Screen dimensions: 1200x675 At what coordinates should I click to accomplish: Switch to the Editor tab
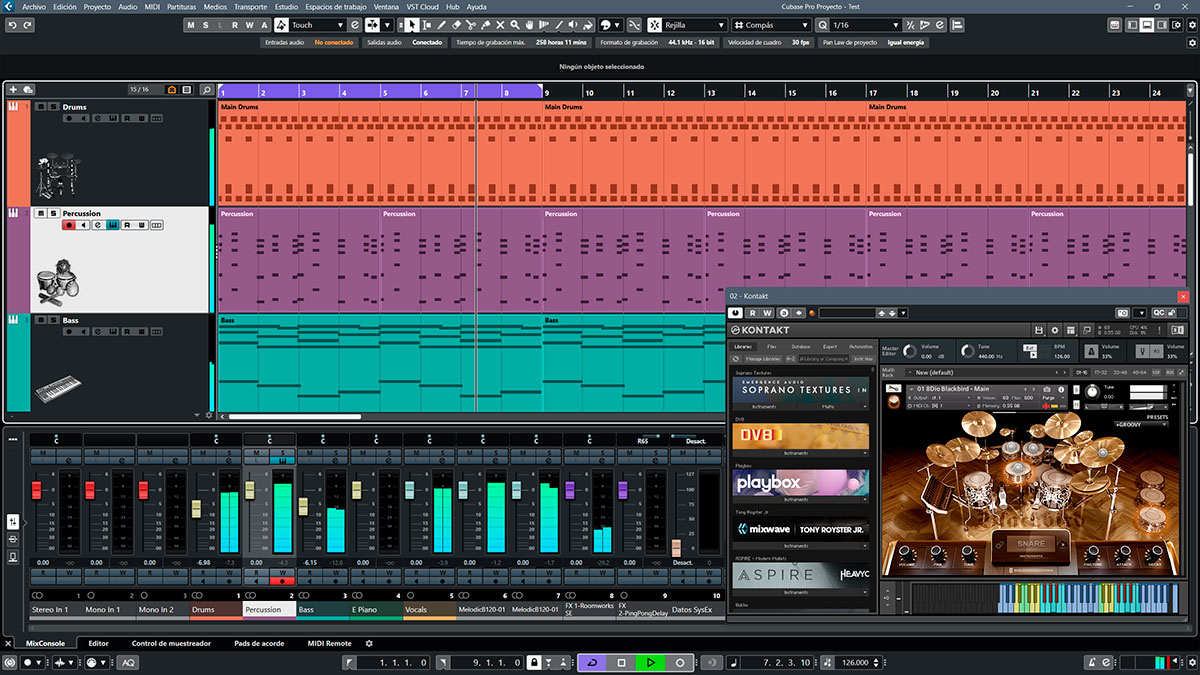[99, 644]
